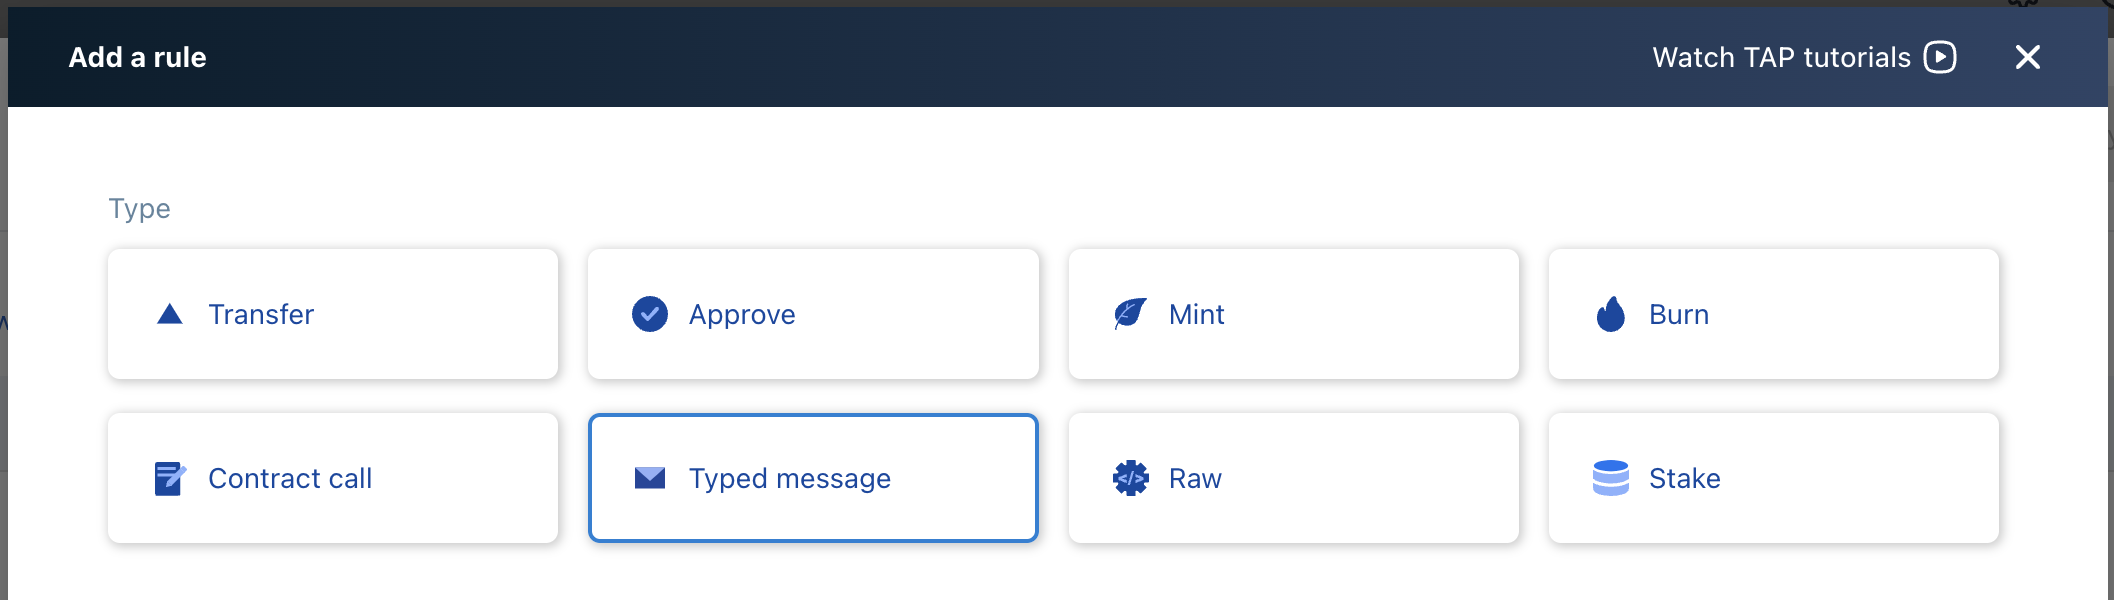Click the Raw code gear icon
The height and width of the screenshot is (600, 2114).
point(1130,478)
